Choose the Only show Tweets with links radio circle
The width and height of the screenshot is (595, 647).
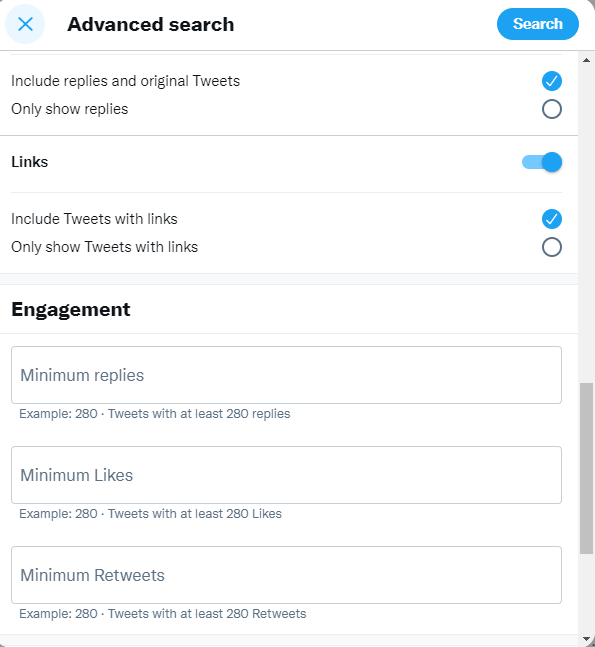552,247
